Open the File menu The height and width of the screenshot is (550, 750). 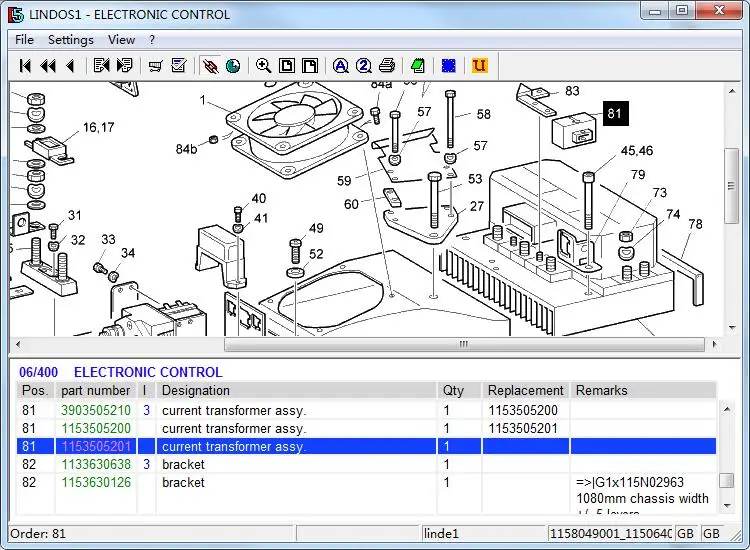coord(24,40)
